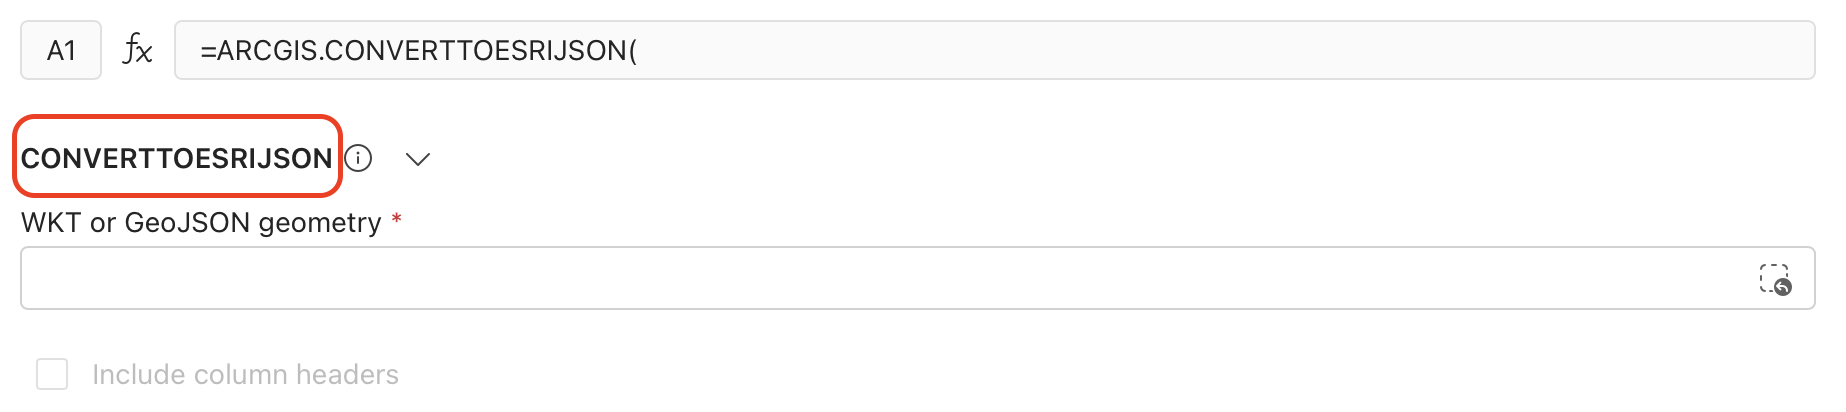Click the CONVERTTOESRIJSON function heading
The height and width of the screenshot is (412, 1846).
[177, 158]
